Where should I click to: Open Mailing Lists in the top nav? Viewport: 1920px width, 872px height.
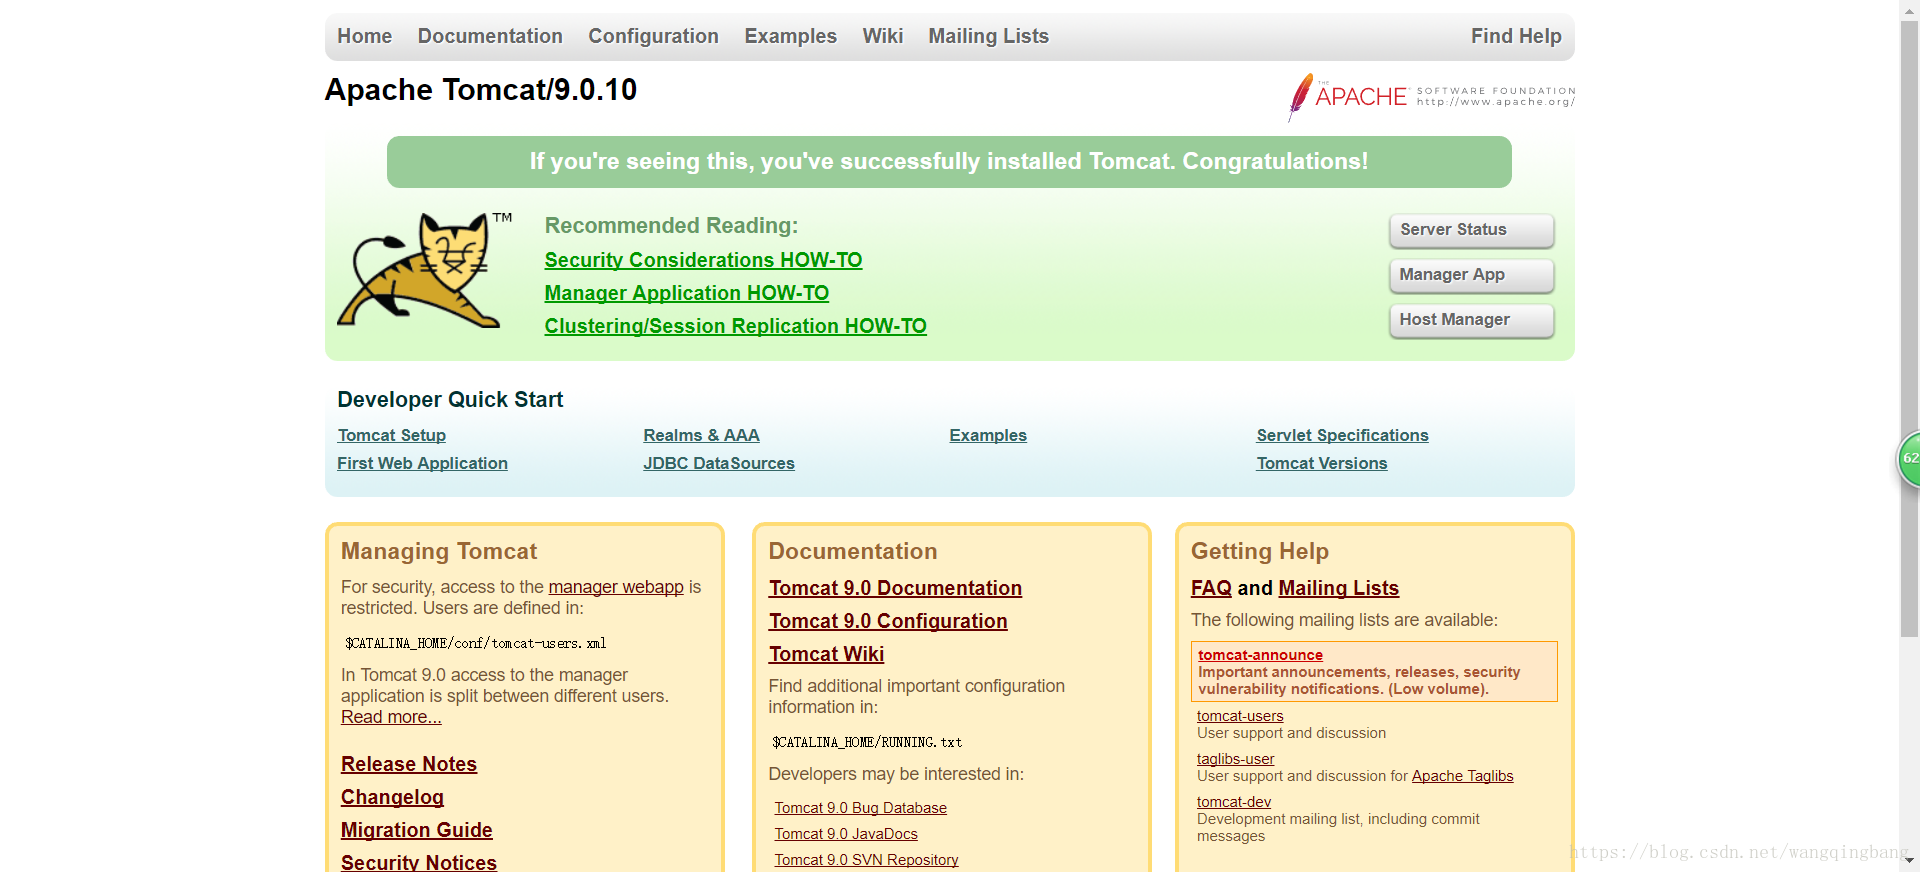[x=988, y=36]
